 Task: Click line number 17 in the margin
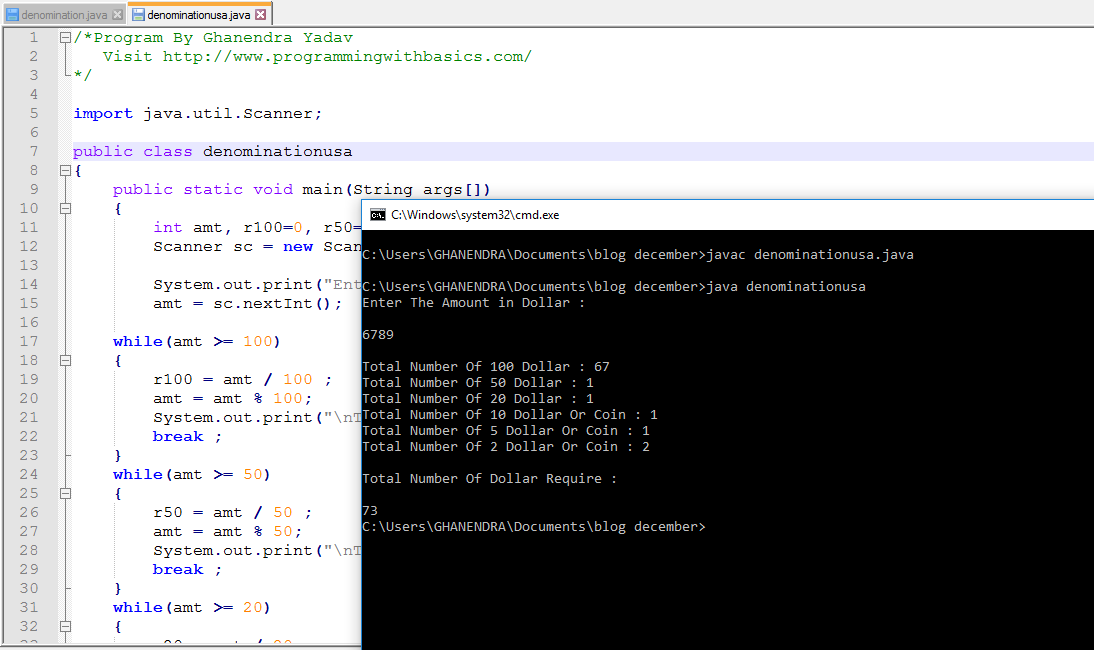click(29, 341)
